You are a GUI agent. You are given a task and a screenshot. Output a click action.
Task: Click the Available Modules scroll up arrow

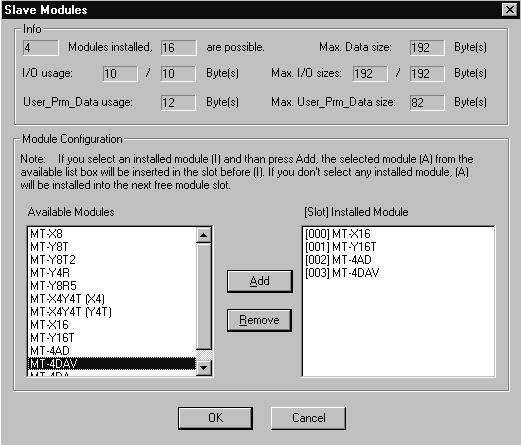pos(203,235)
